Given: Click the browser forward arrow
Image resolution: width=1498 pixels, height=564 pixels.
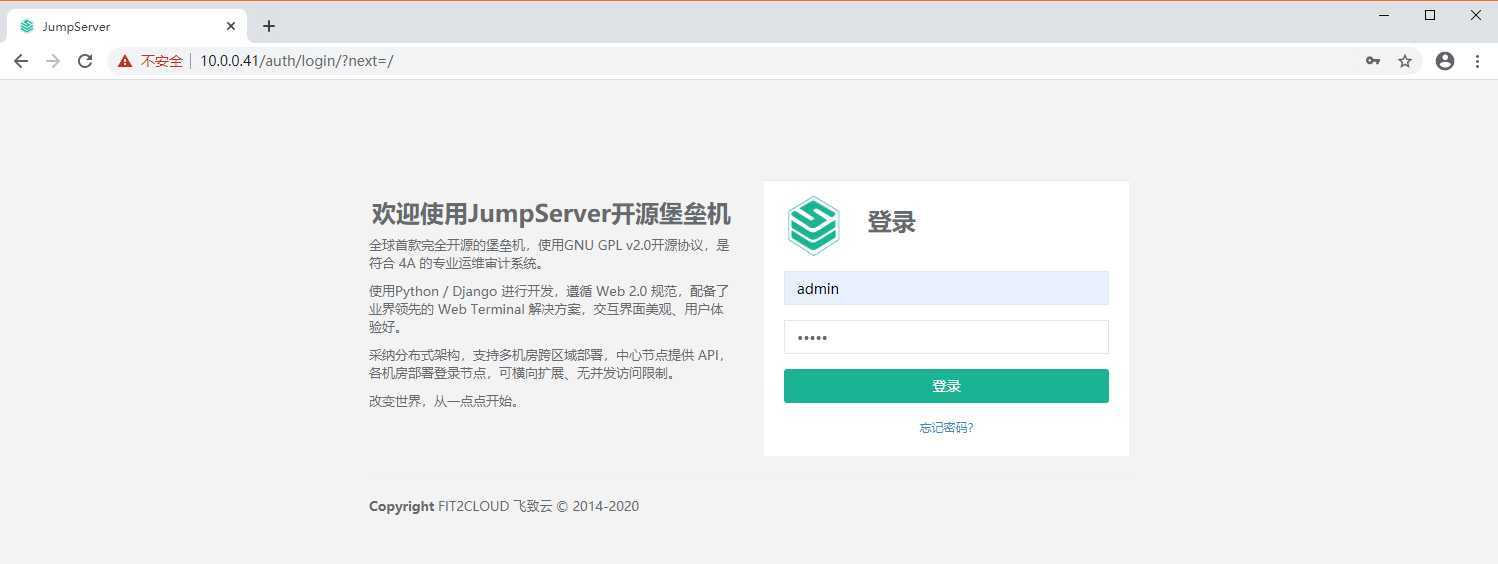Looking at the screenshot, I should coord(53,61).
